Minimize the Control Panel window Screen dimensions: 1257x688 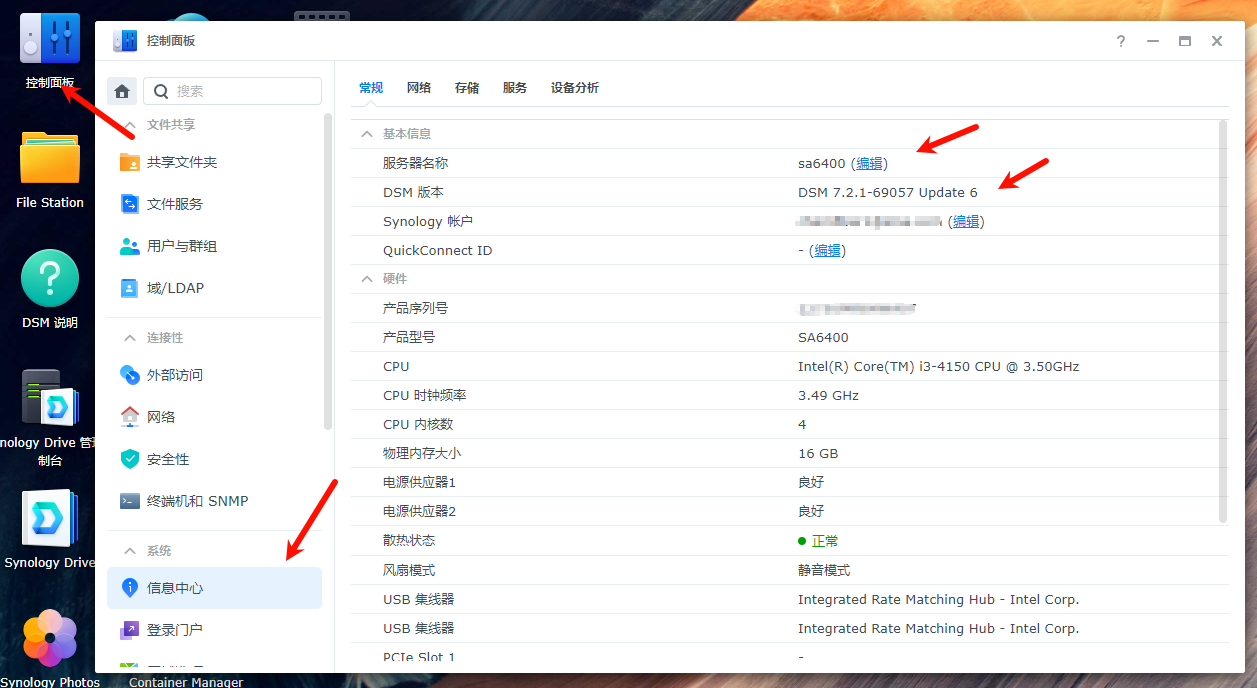(x=1153, y=41)
